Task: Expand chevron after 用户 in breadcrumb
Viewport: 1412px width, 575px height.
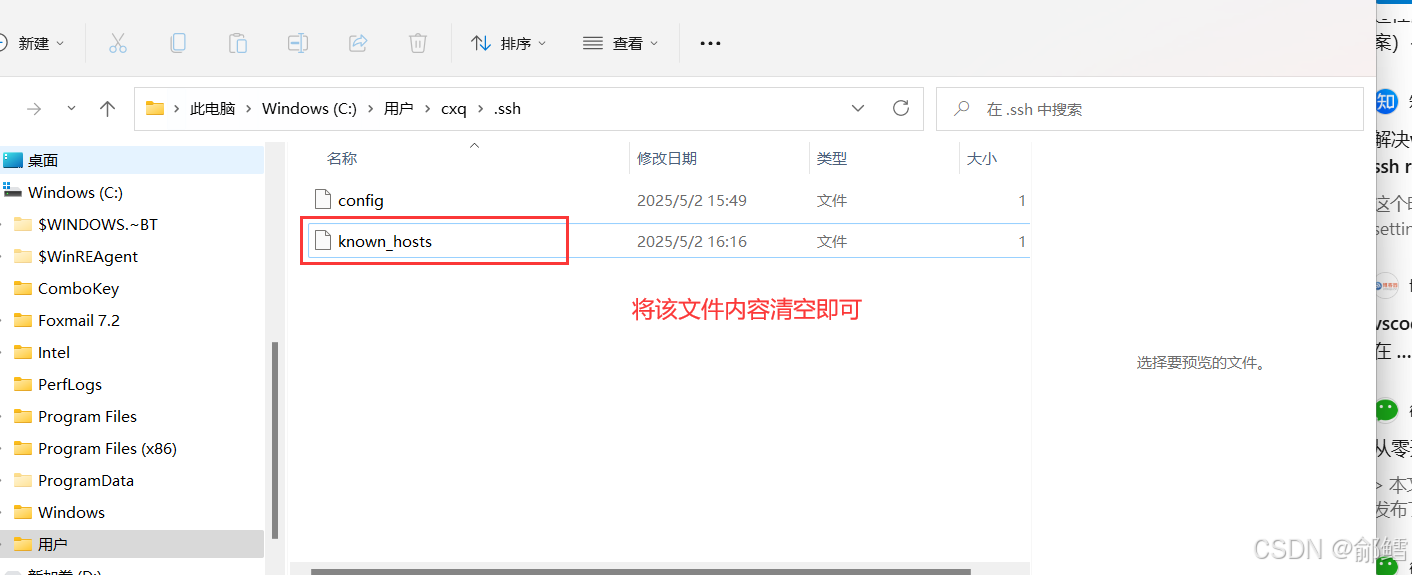Action: [x=427, y=109]
